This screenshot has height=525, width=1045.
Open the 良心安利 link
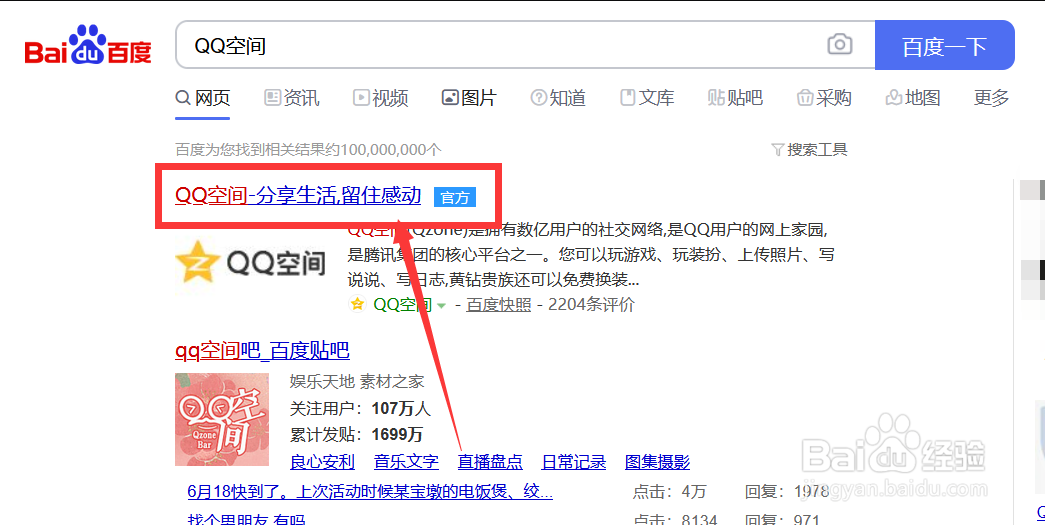pos(323,462)
